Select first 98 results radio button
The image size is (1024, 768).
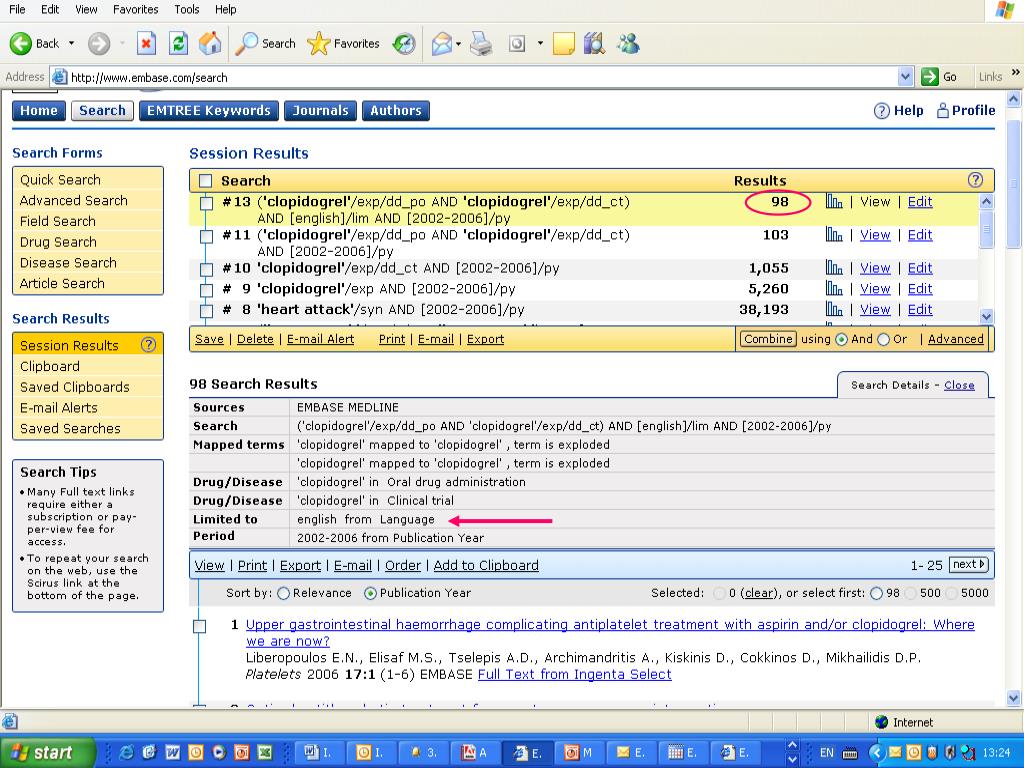[876, 594]
